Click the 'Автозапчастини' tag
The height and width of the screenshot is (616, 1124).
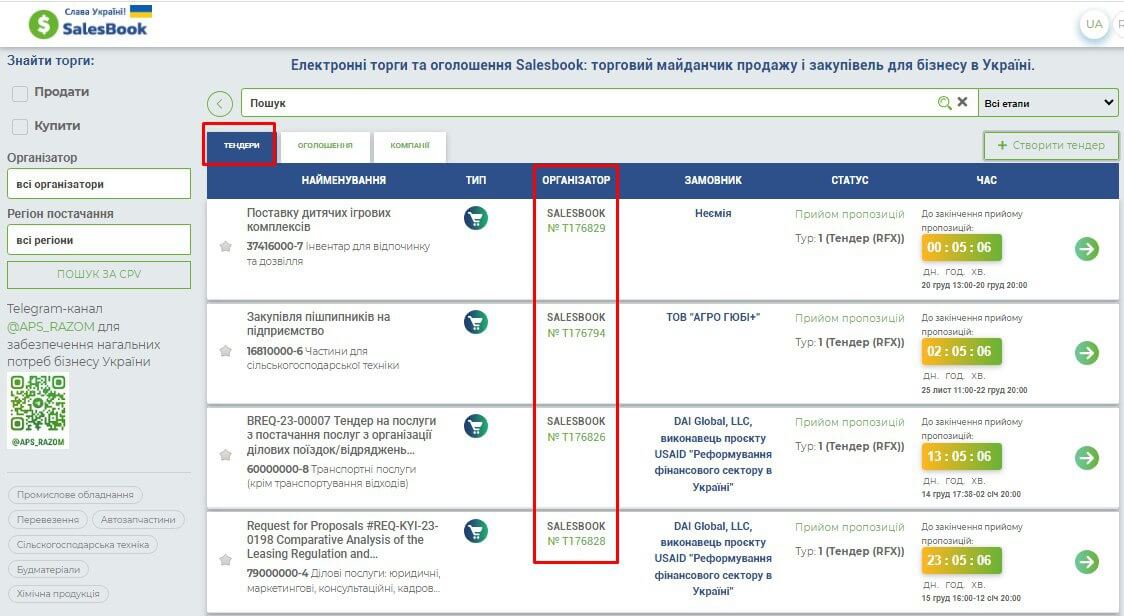tap(138, 520)
